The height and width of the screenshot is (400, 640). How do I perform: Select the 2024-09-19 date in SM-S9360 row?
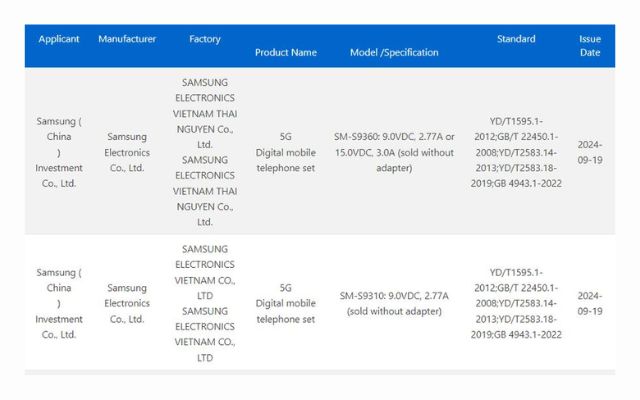590,152
